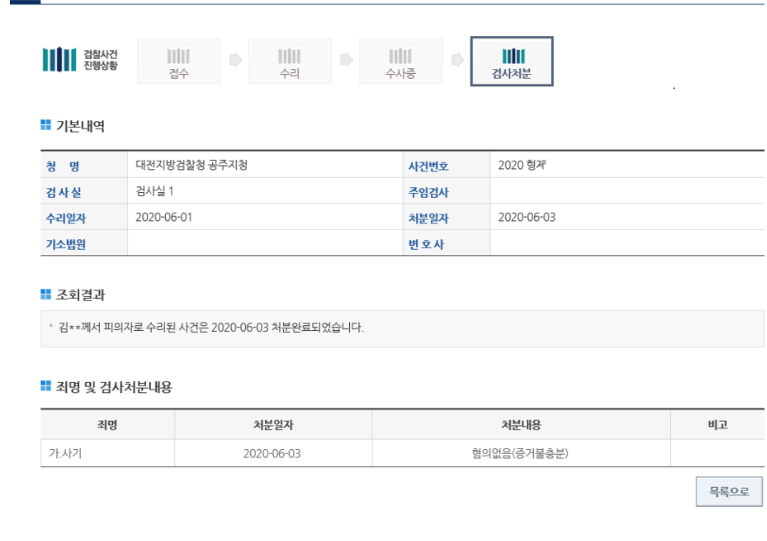Screen dimensions: 767x541
Task: Click the 죄명 column header
Action: pos(107,425)
